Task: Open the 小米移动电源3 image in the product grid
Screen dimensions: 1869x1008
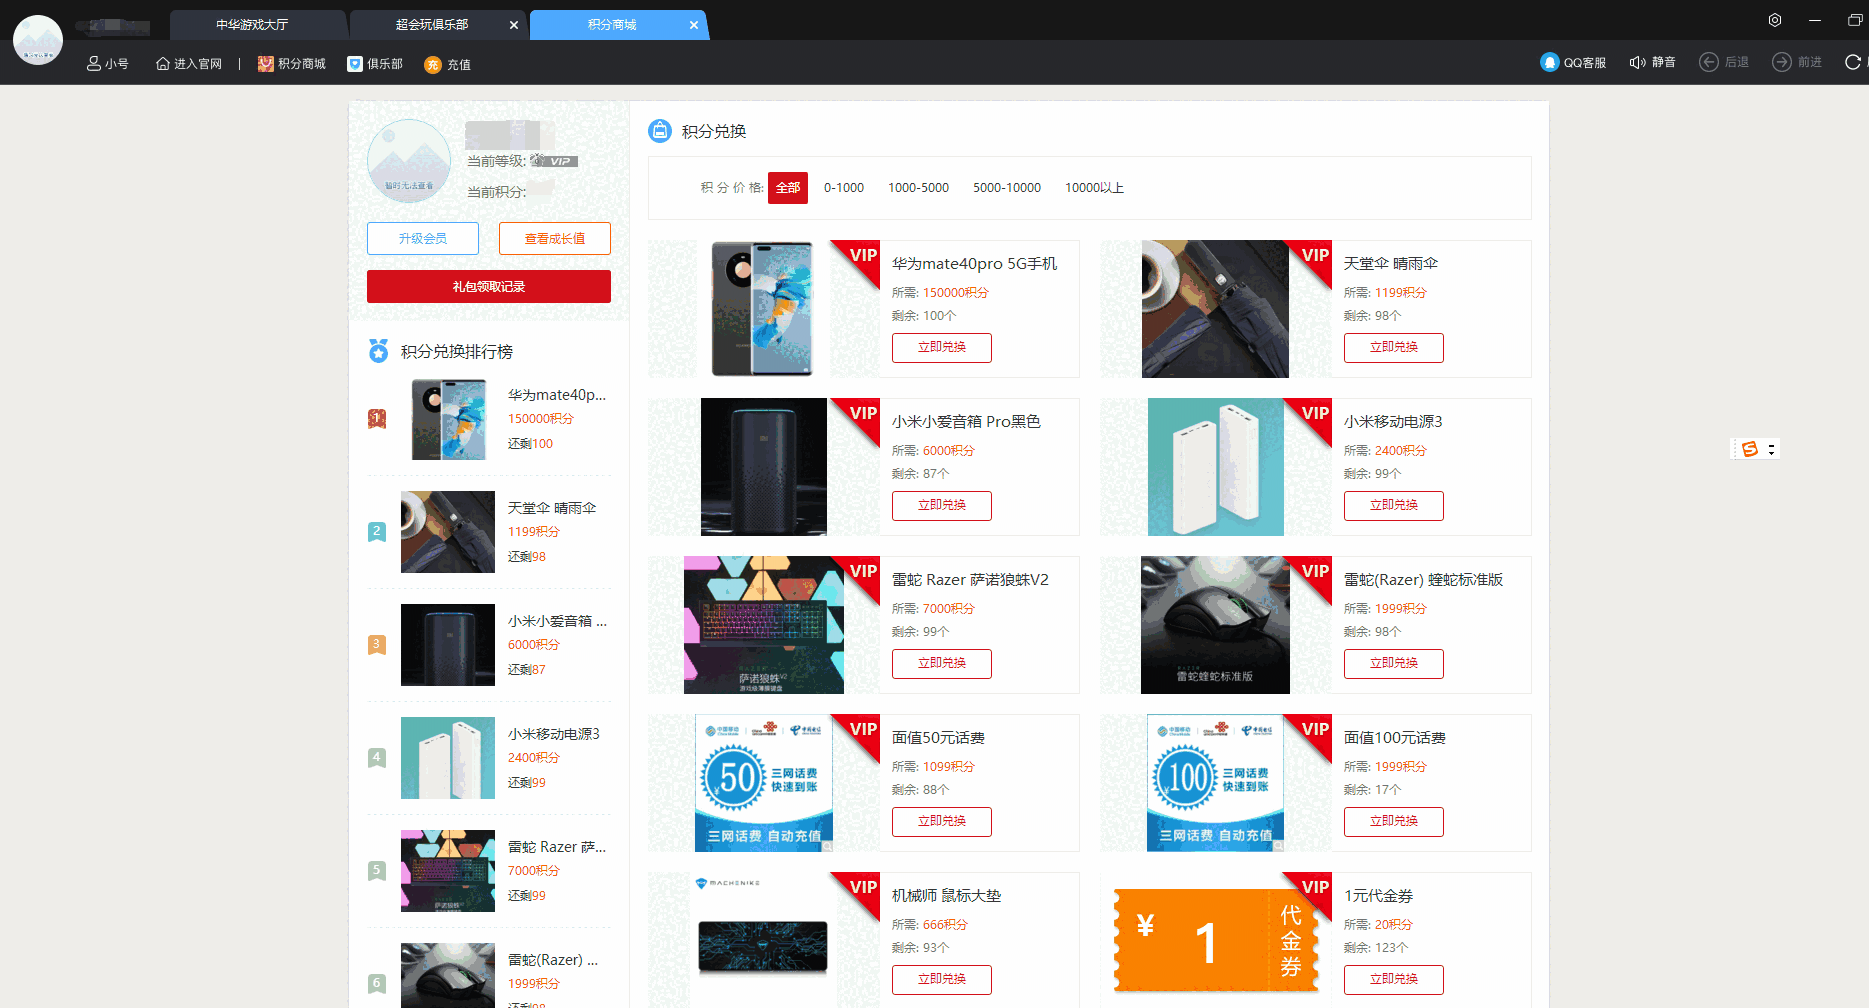Action: (x=1216, y=467)
